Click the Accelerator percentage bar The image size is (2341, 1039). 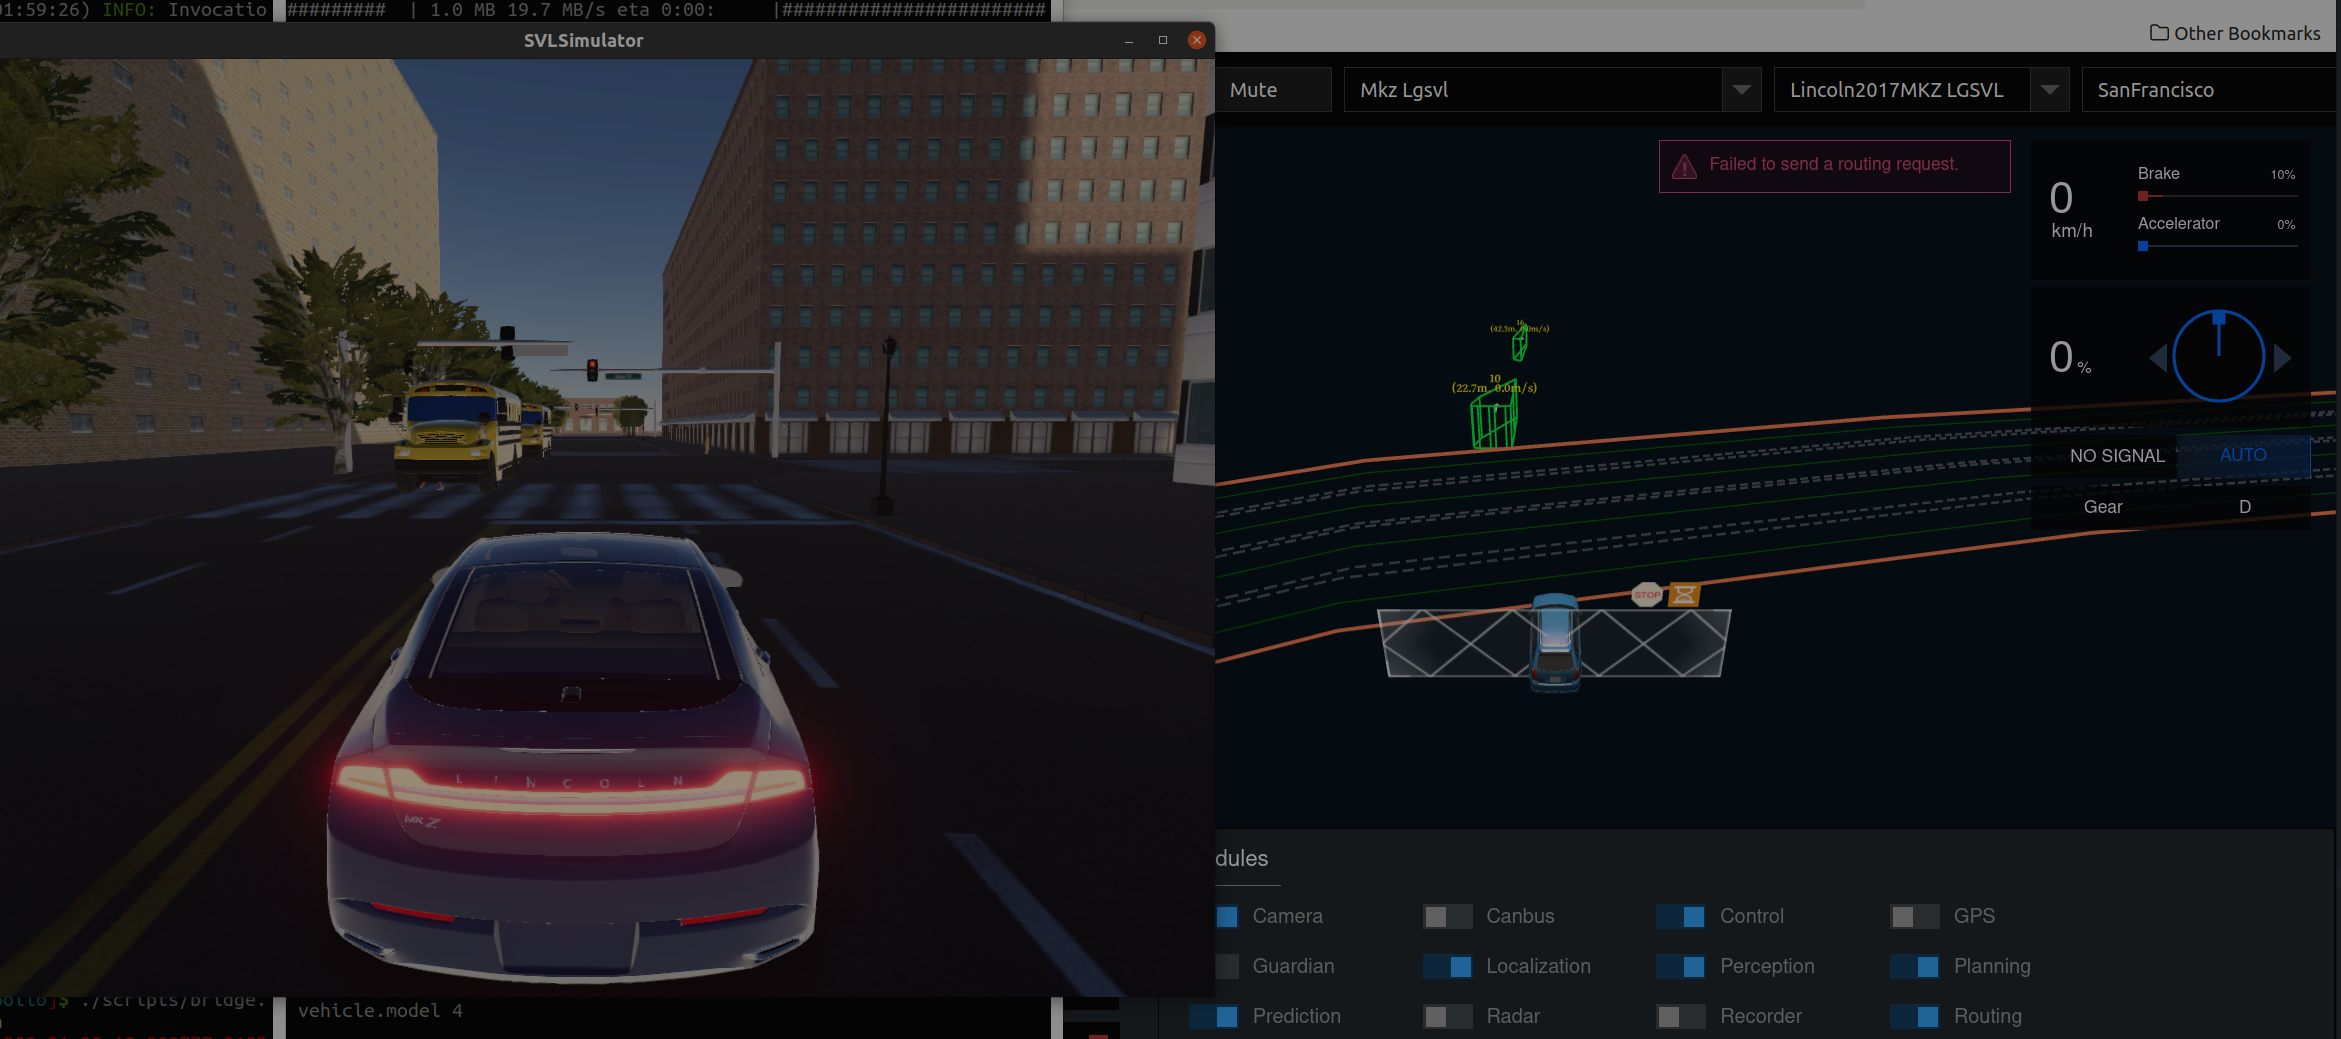pyautogui.click(x=2217, y=246)
